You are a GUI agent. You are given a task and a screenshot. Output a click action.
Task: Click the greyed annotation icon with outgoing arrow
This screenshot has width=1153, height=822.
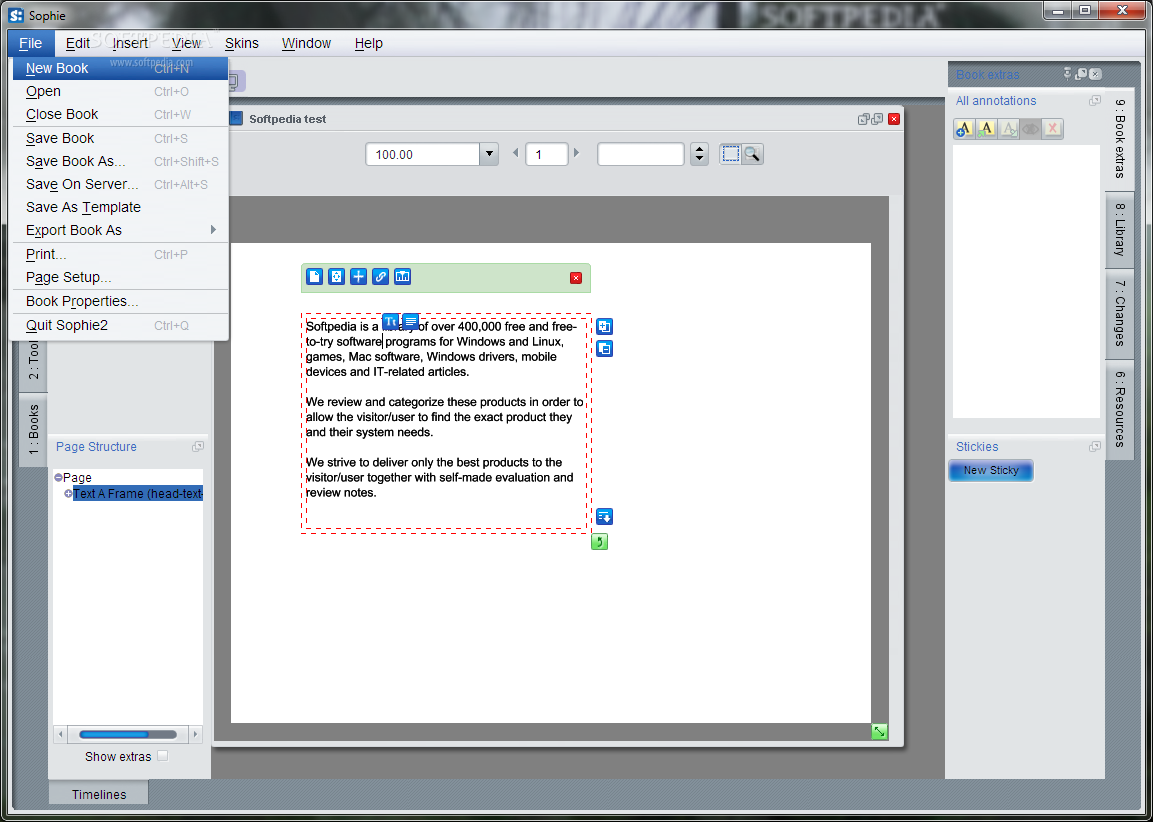[1008, 129]
